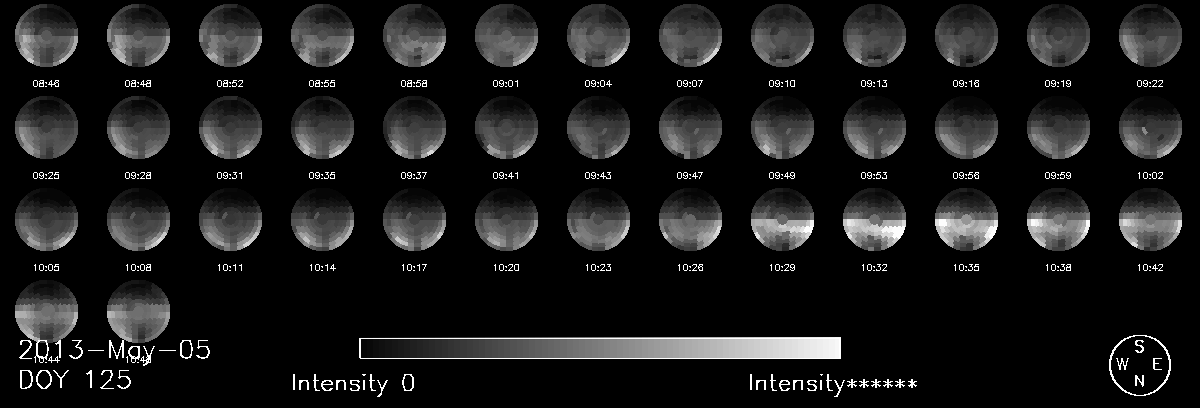Screen dimensions: 1200x408
Task: Pick the 09:01 image frame
Action: (x=507, y=36)
